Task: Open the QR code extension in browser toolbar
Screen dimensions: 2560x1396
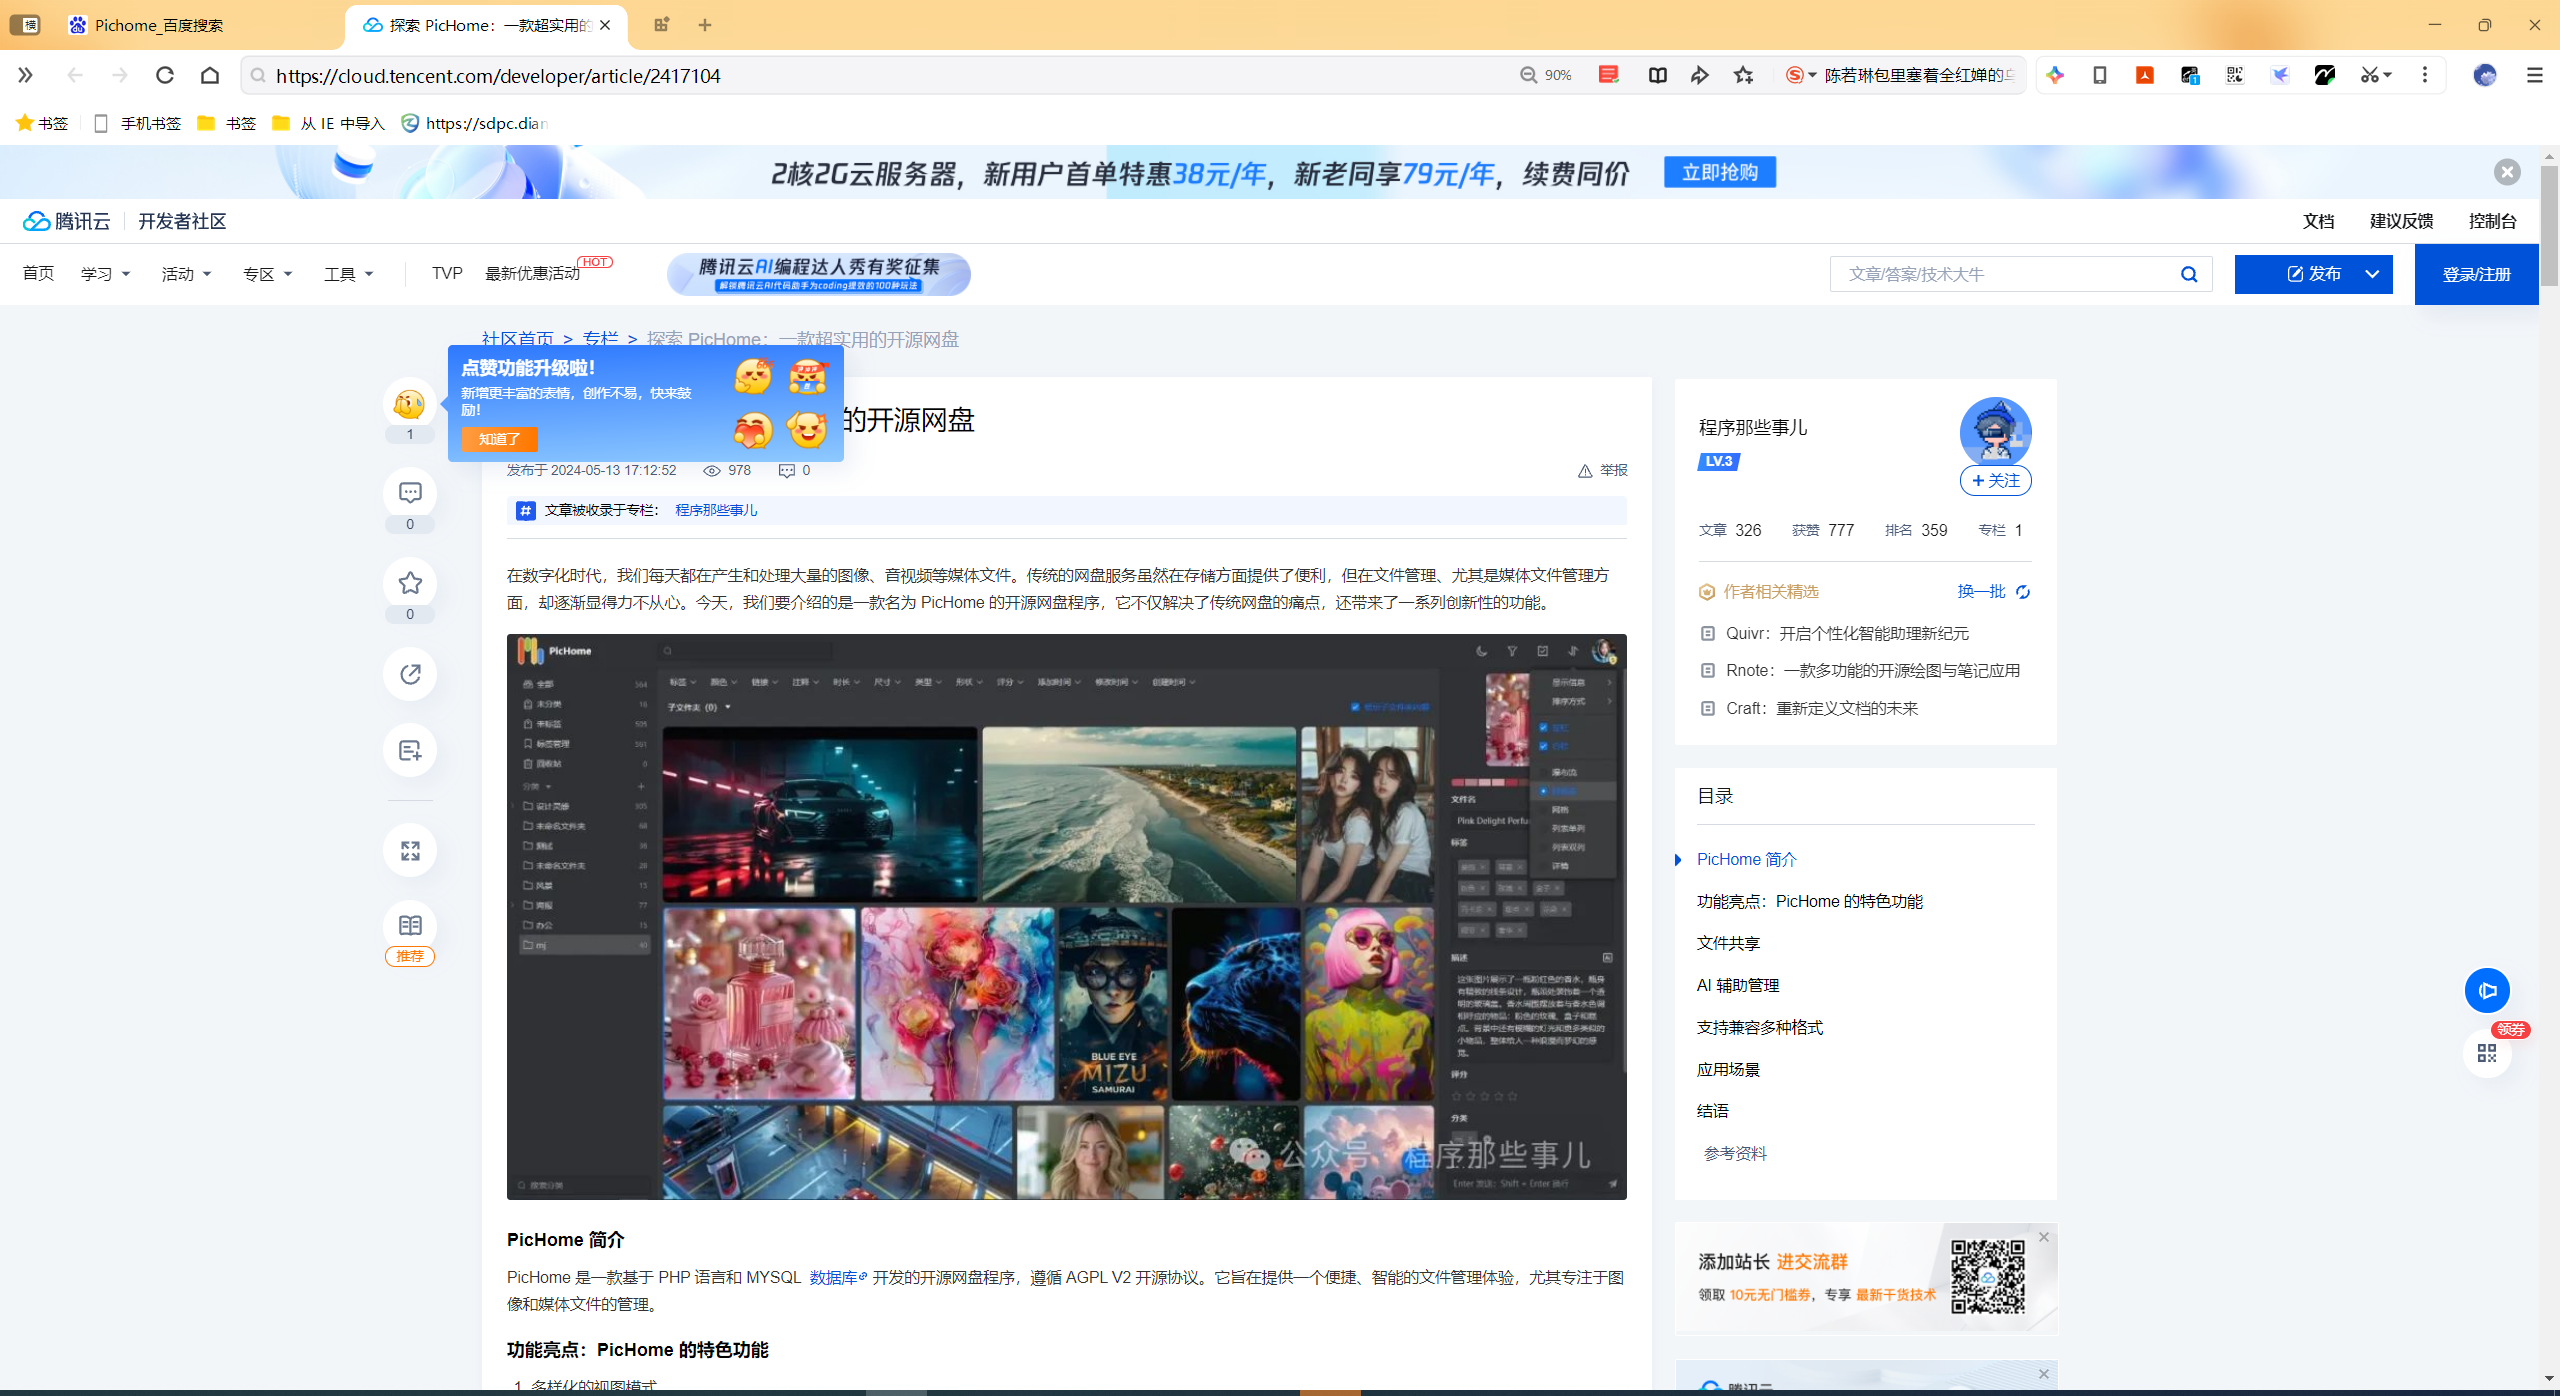Action: (2235, 75)
